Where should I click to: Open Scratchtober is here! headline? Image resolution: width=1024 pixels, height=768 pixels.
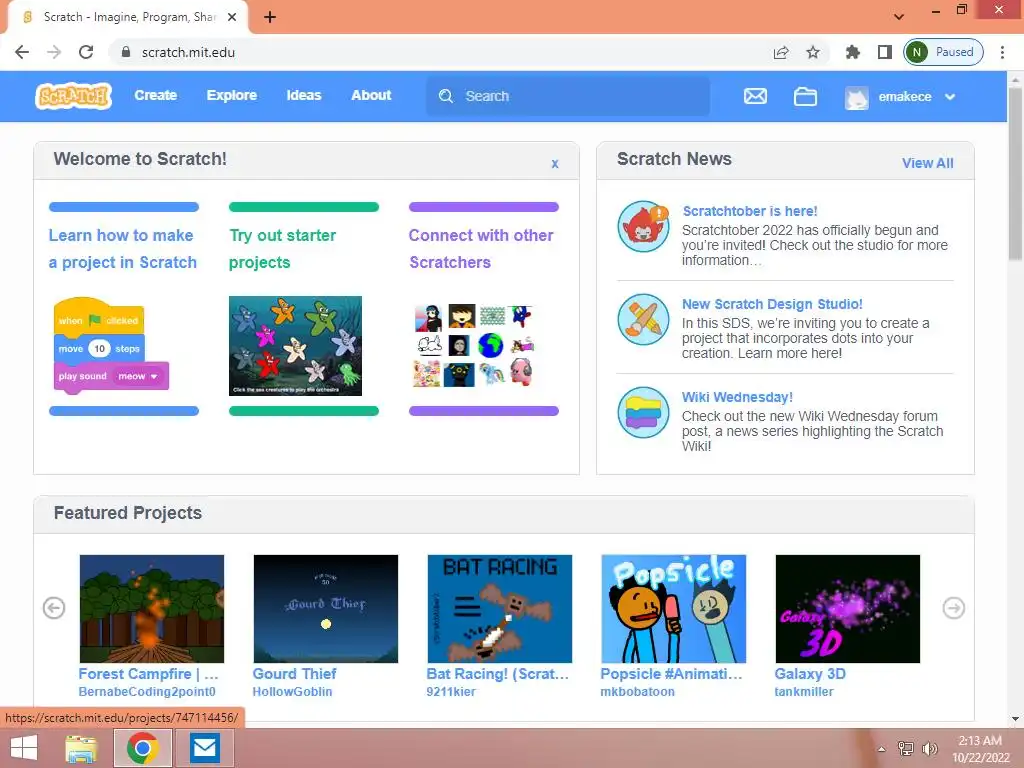coord(750,211)
